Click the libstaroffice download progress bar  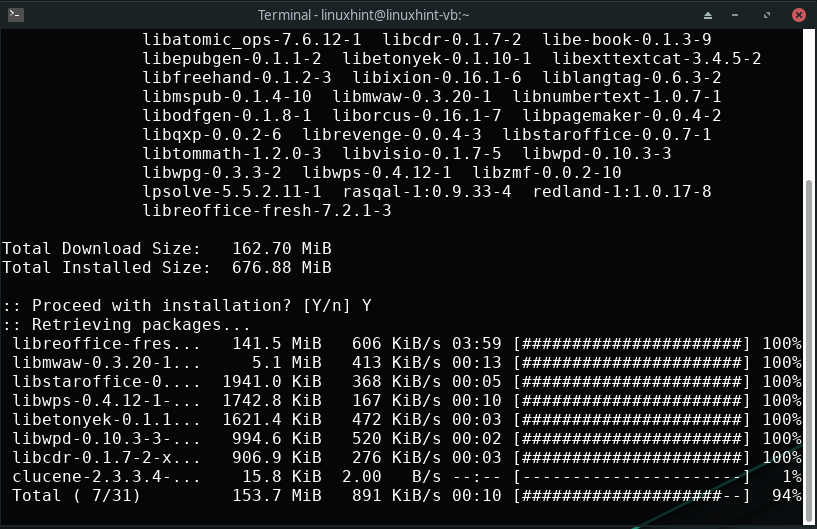point(632,382)
